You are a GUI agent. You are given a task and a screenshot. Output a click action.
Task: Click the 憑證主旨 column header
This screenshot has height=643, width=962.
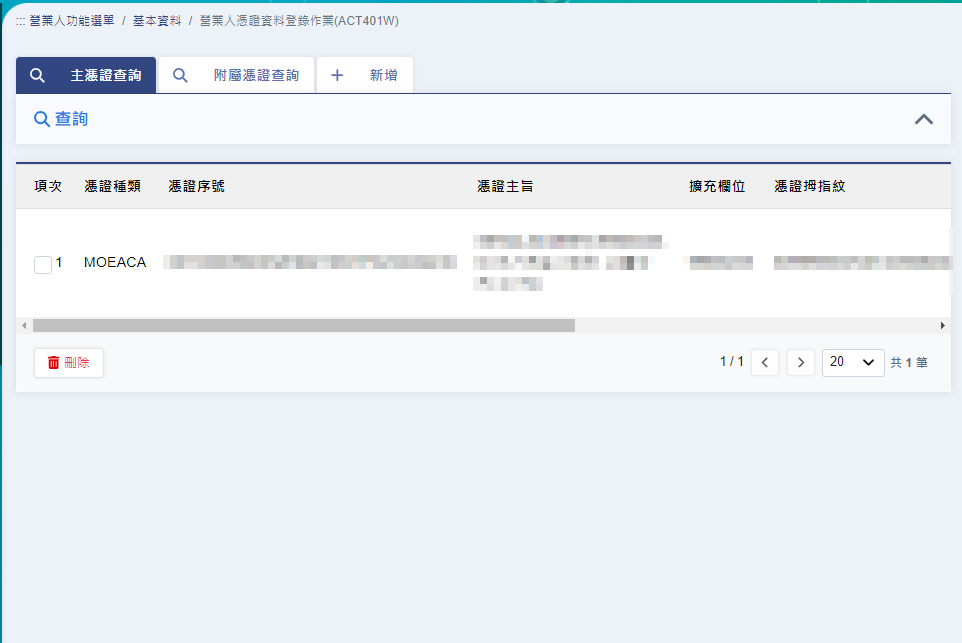click(506, 186)
